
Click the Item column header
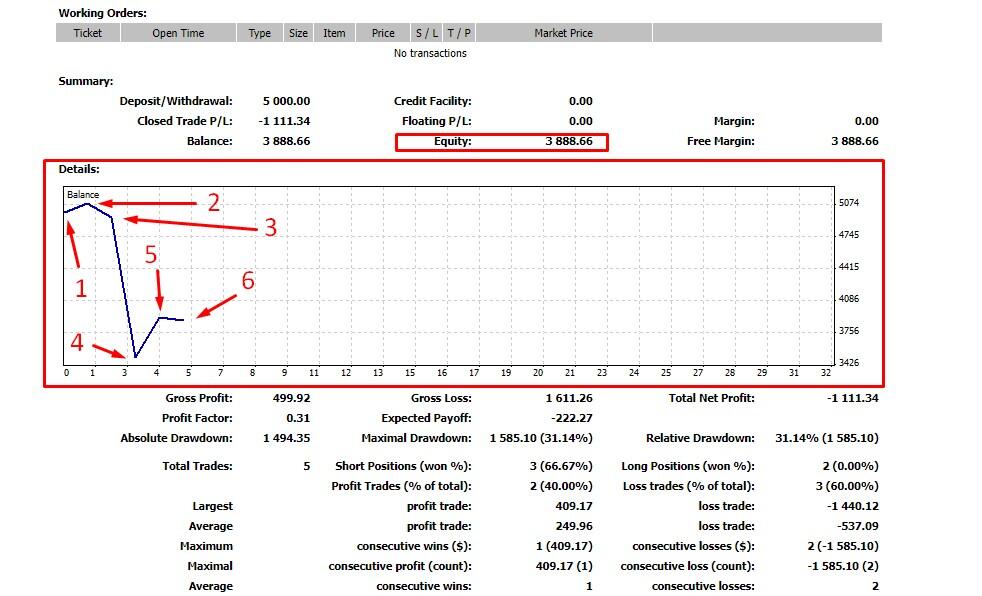pyautogui.click(x=333, y=32)
